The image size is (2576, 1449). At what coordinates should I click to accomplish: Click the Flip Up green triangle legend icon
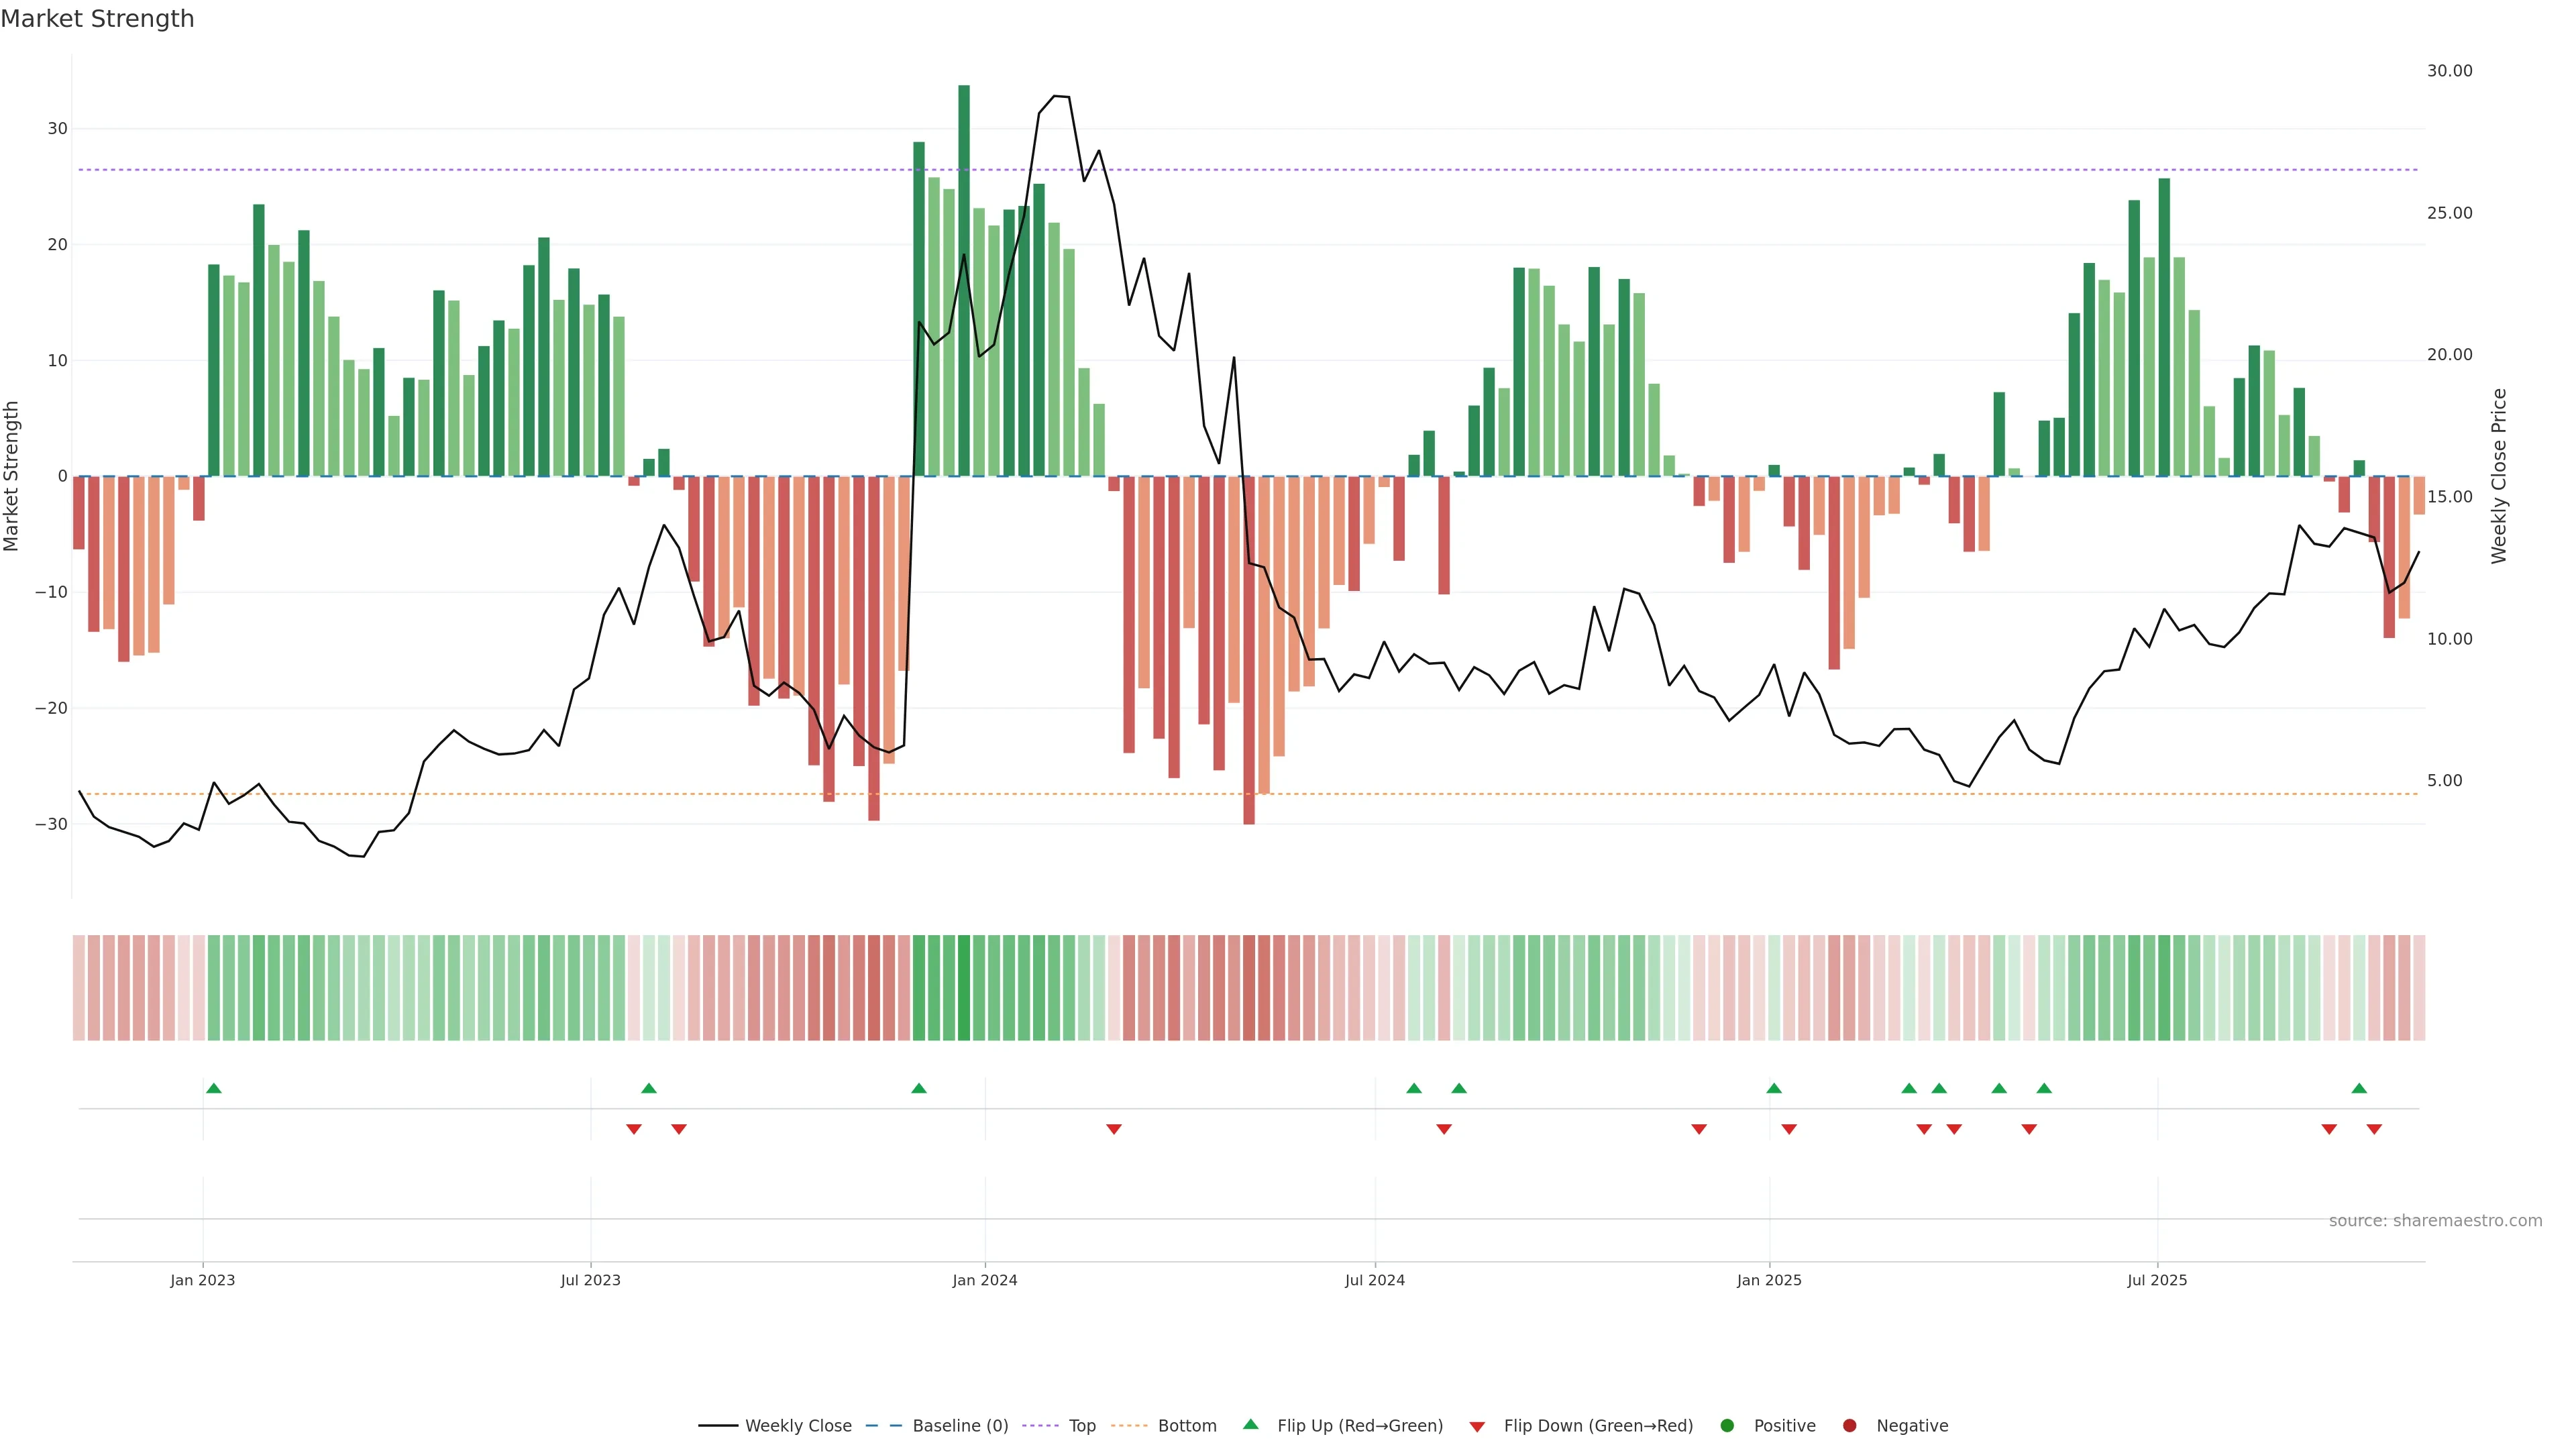pos(1250,1424)
